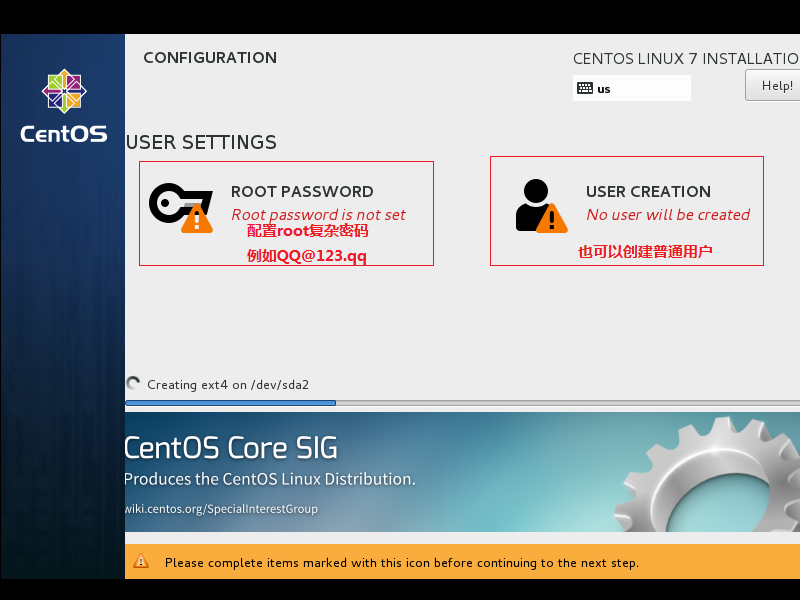The width and height of the screenshot is (800, 600).
Task: Click the keyboard icon in layout selector
Action: [x=585, y=88]
